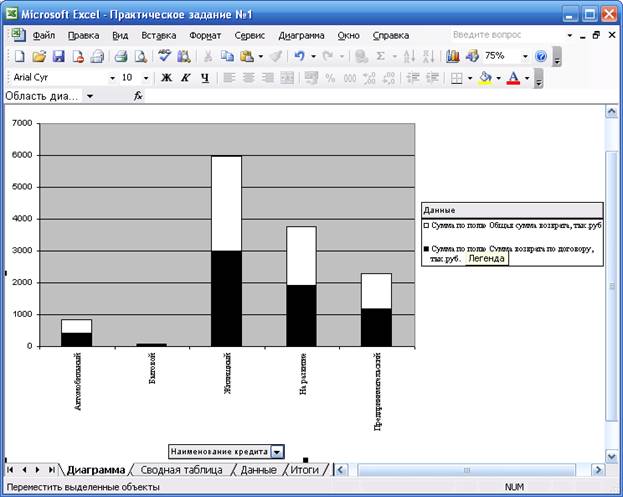Open the Chart Wizard icon

pyautogui.click(x=453, y=57)
